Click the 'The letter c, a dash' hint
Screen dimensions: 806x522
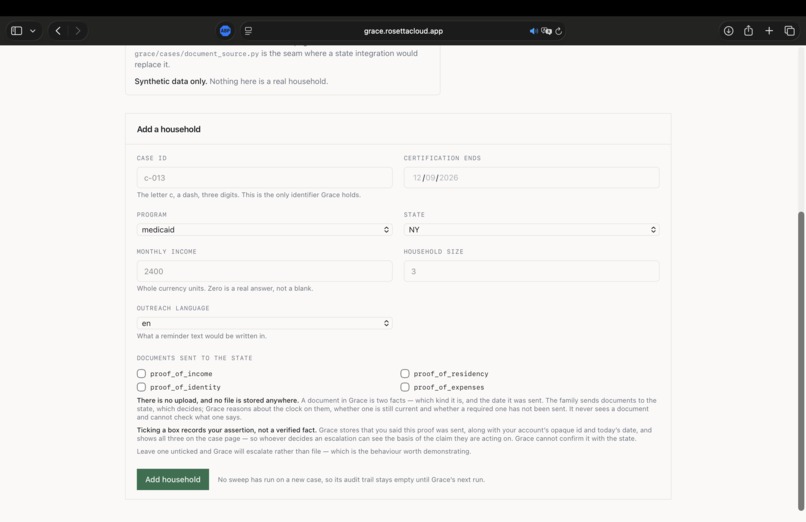[249, 195]
